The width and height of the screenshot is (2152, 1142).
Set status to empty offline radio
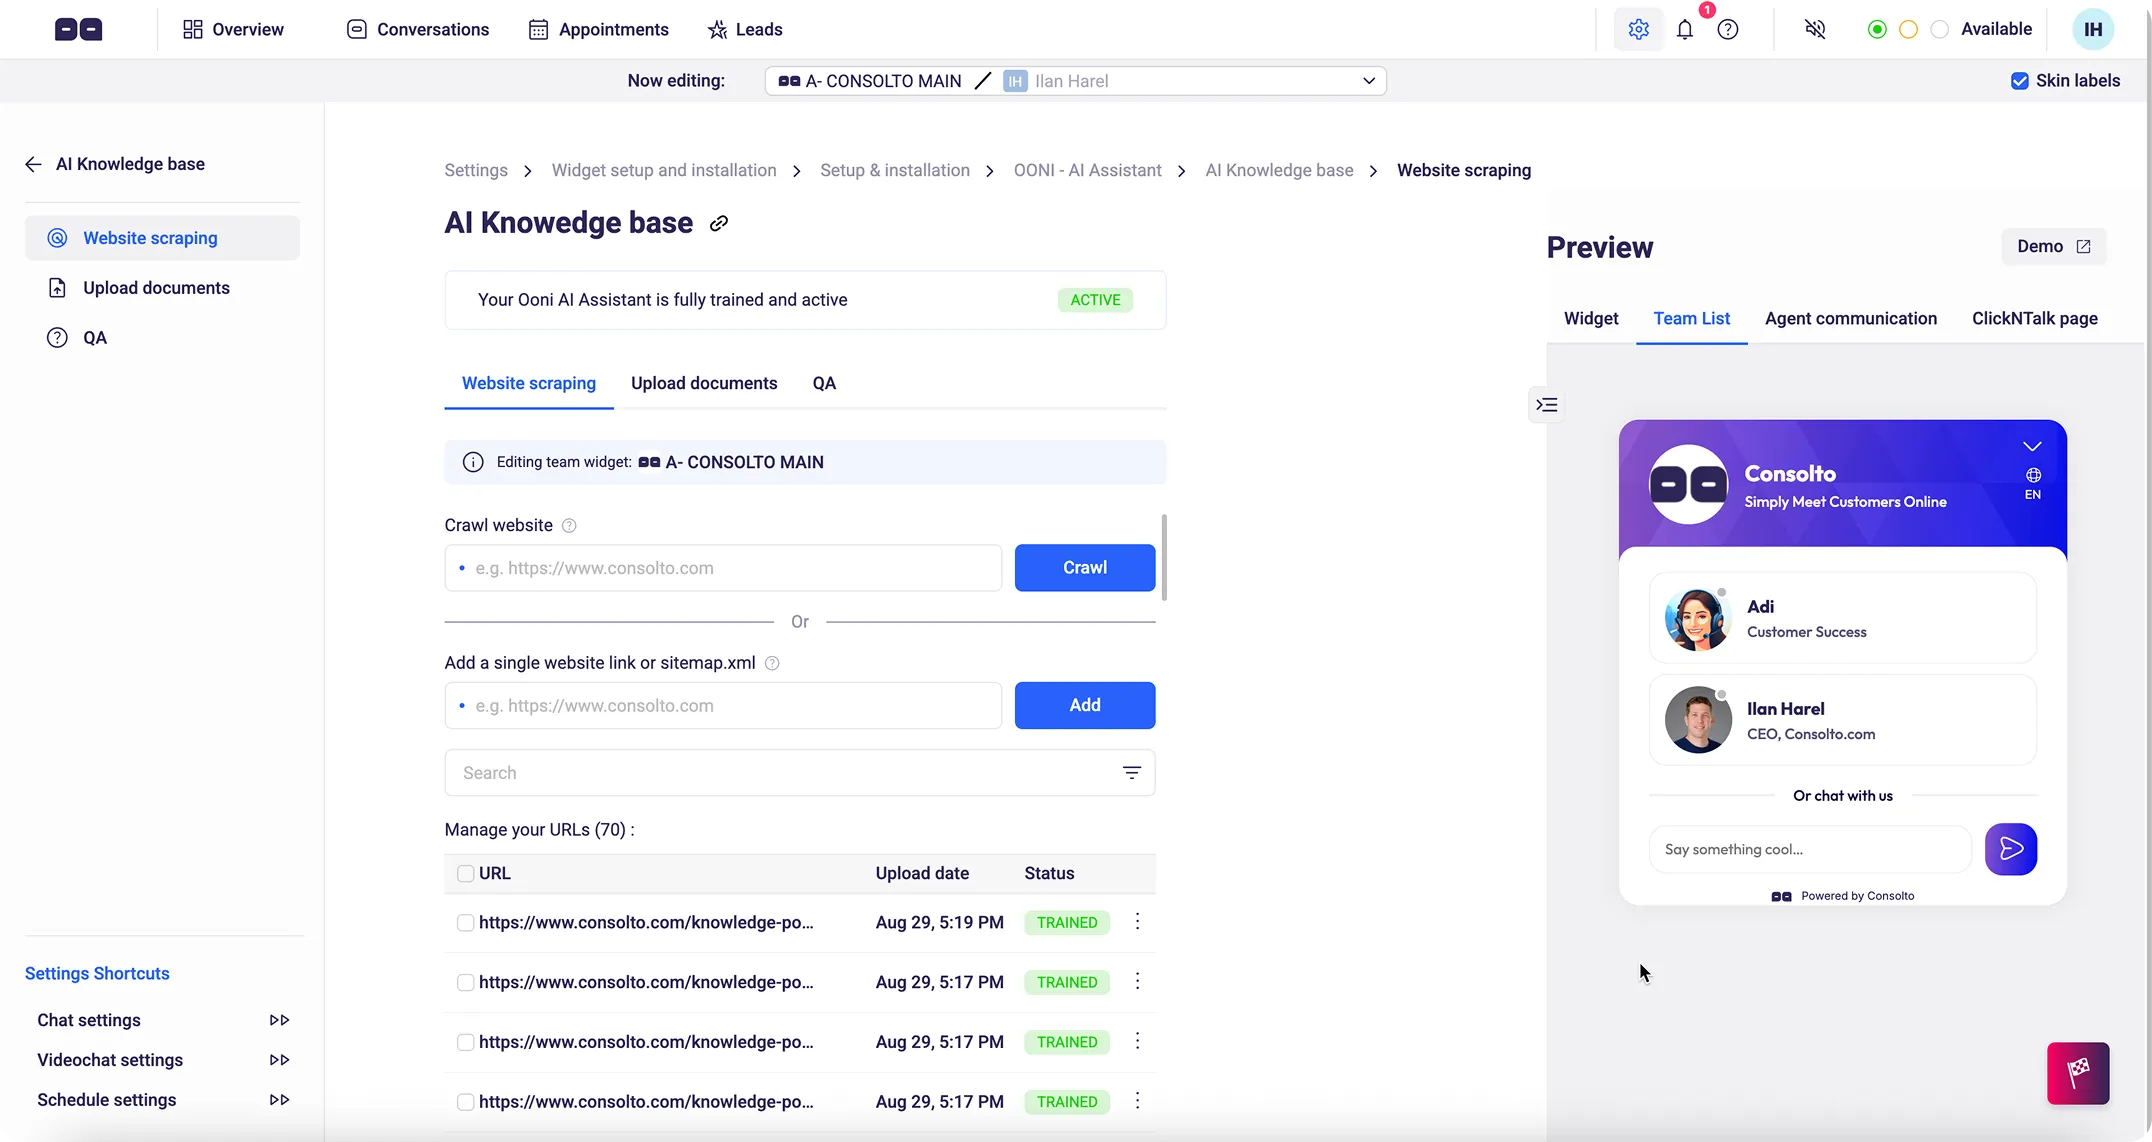coord(1939,29)
